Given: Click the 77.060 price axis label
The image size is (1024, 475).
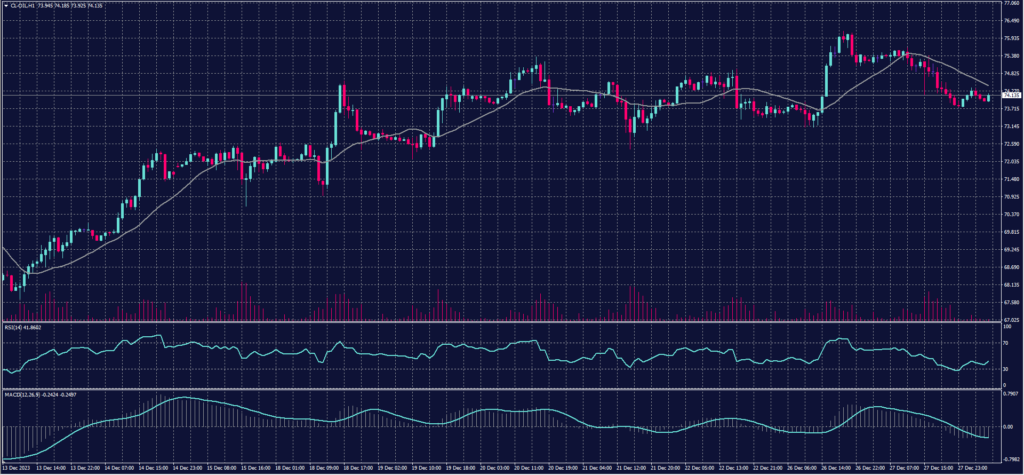Looking at the screenshot, I should 1010,4.
